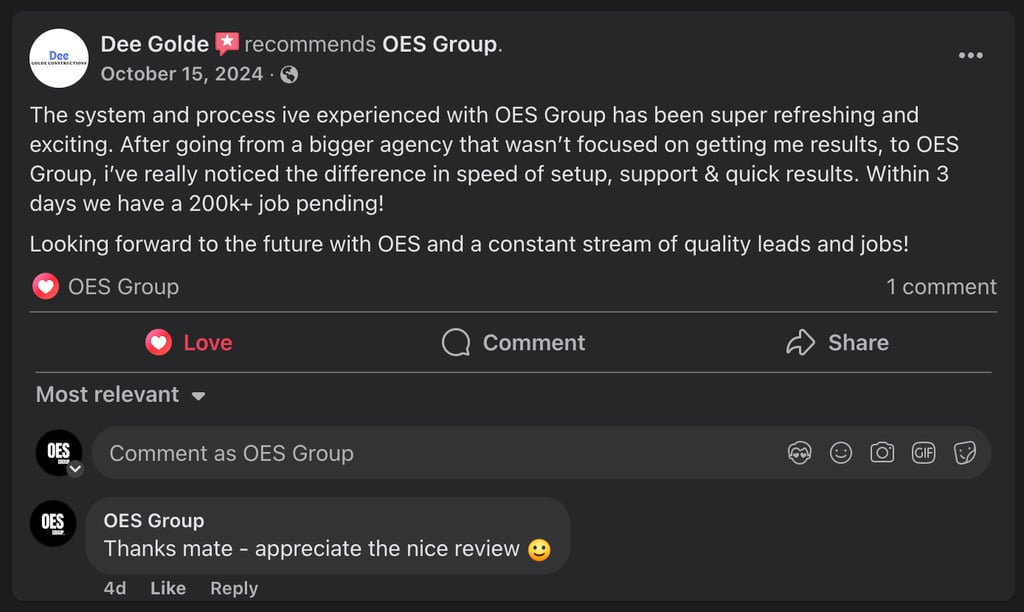
Task: Open the three-dot post options menu
Action: pos(970,55)
